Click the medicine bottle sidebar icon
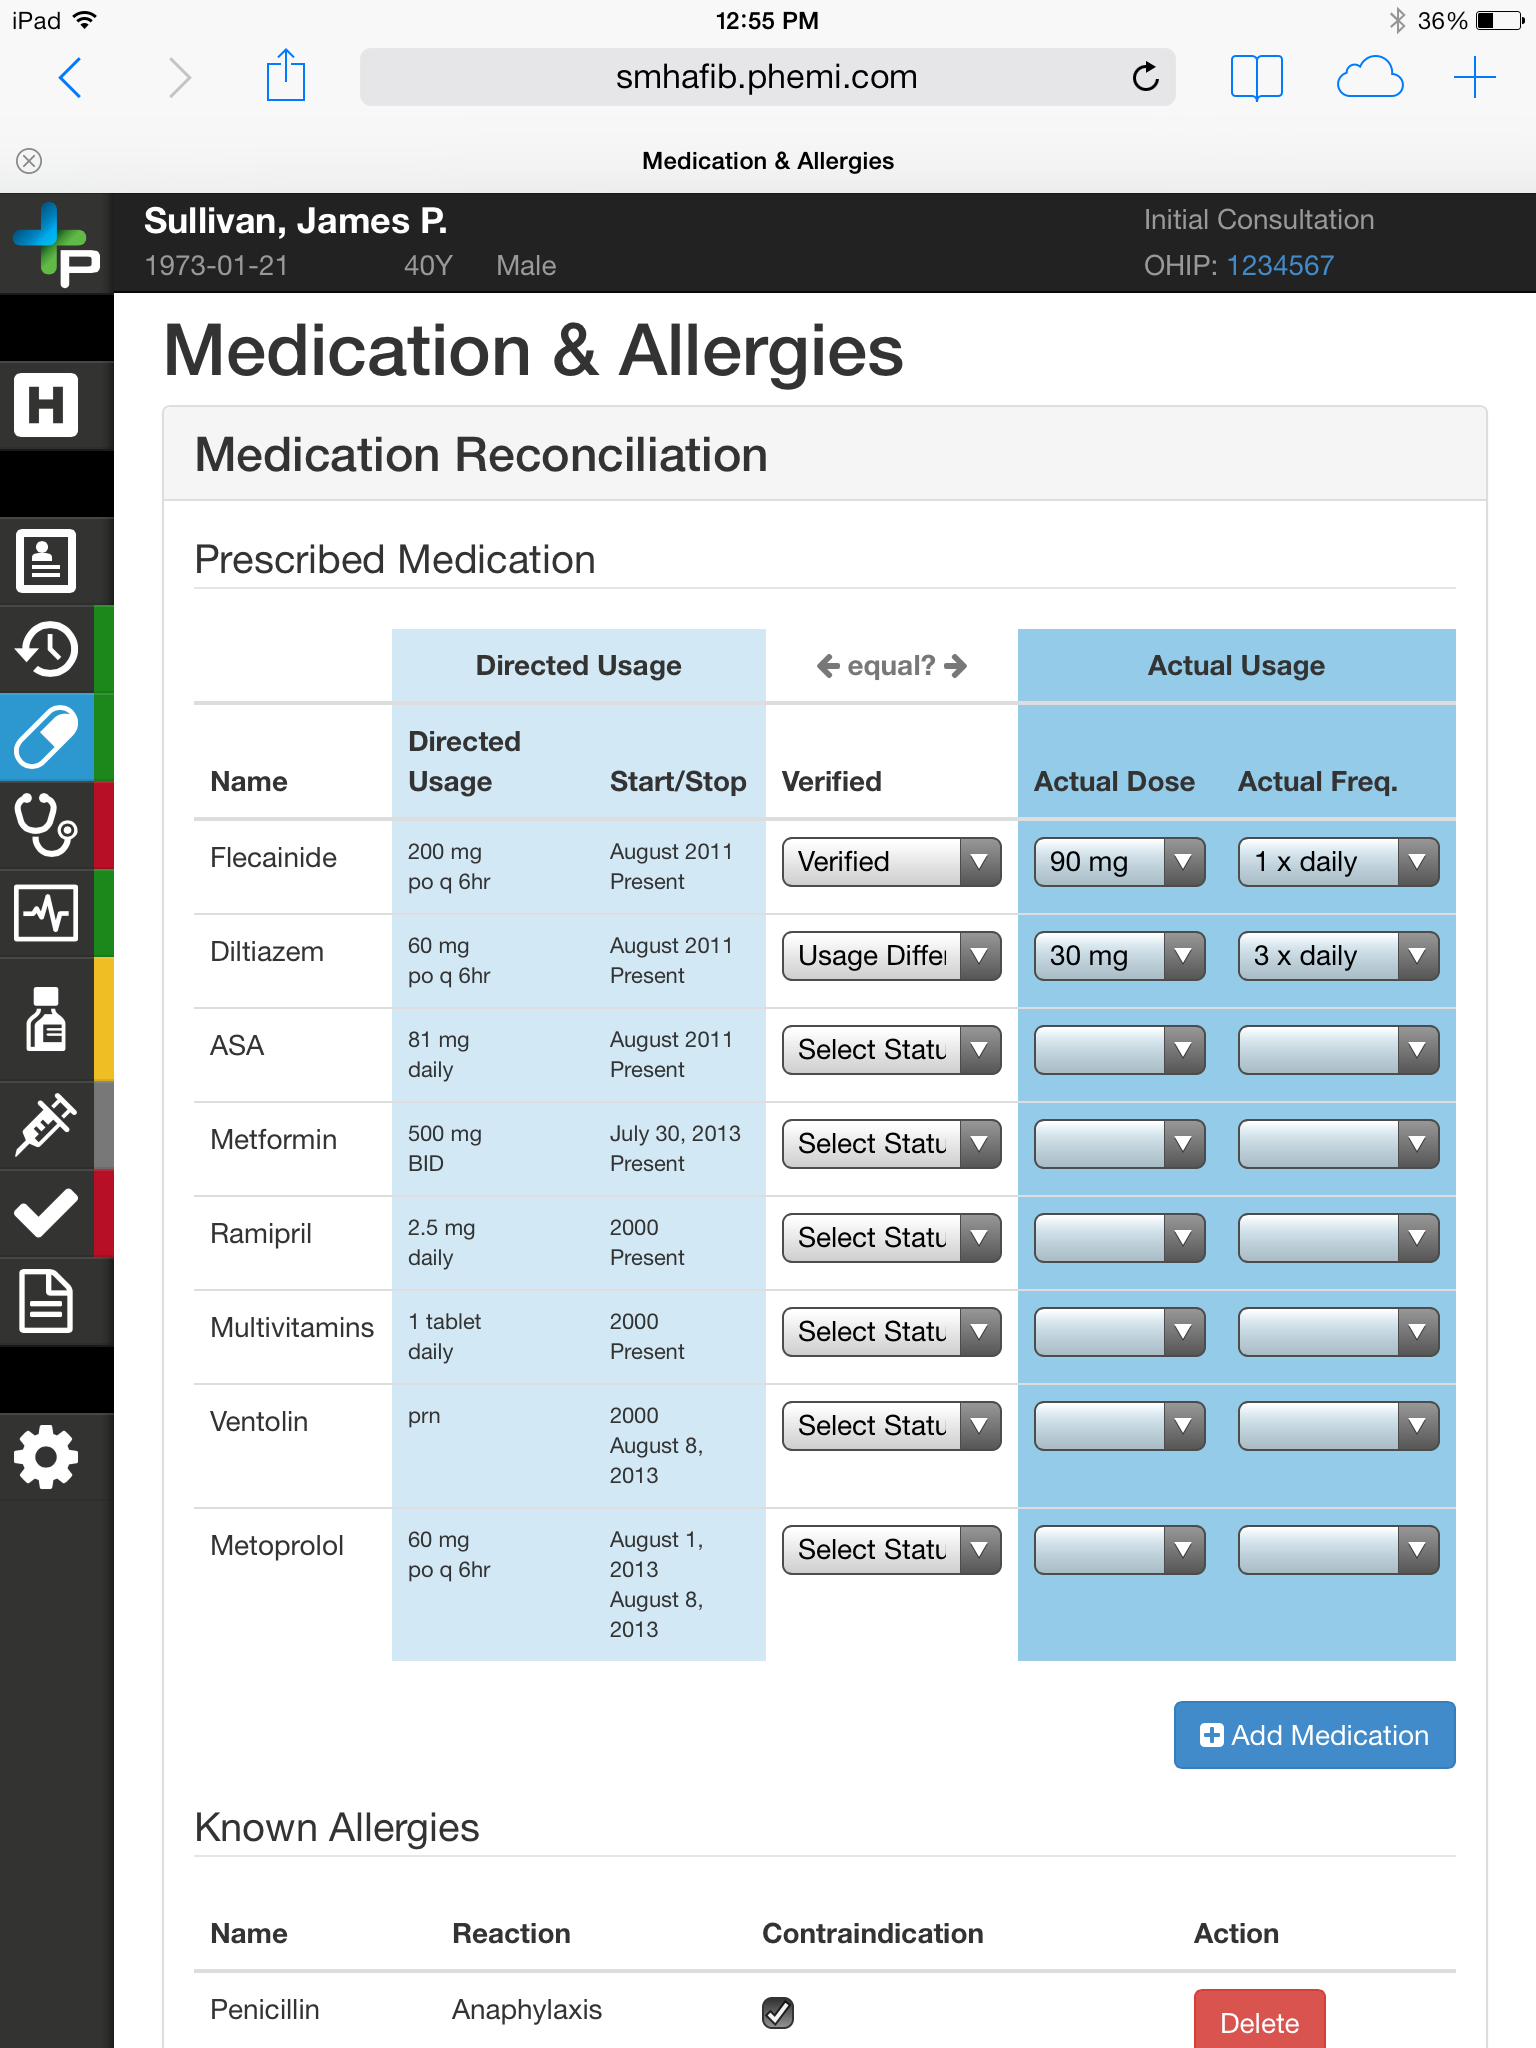1536x2048 pixels. point(46,1019)
